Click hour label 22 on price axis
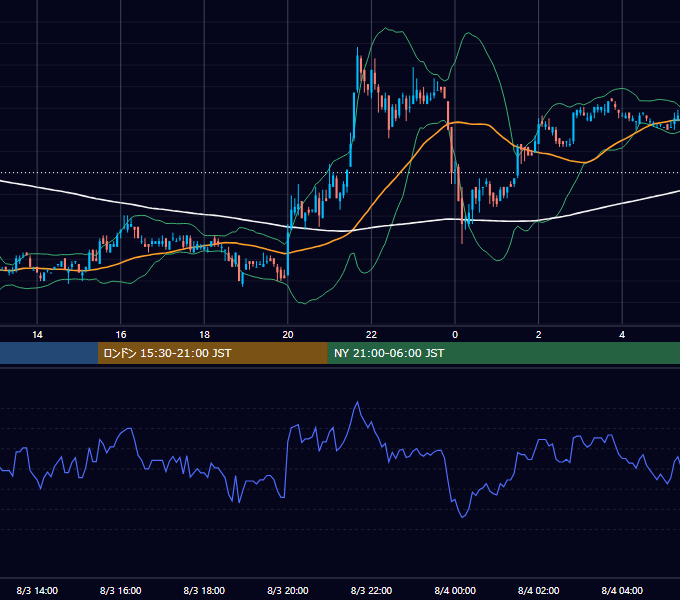The width and height of the screenshot is (680, 600). tap(371, 335)
